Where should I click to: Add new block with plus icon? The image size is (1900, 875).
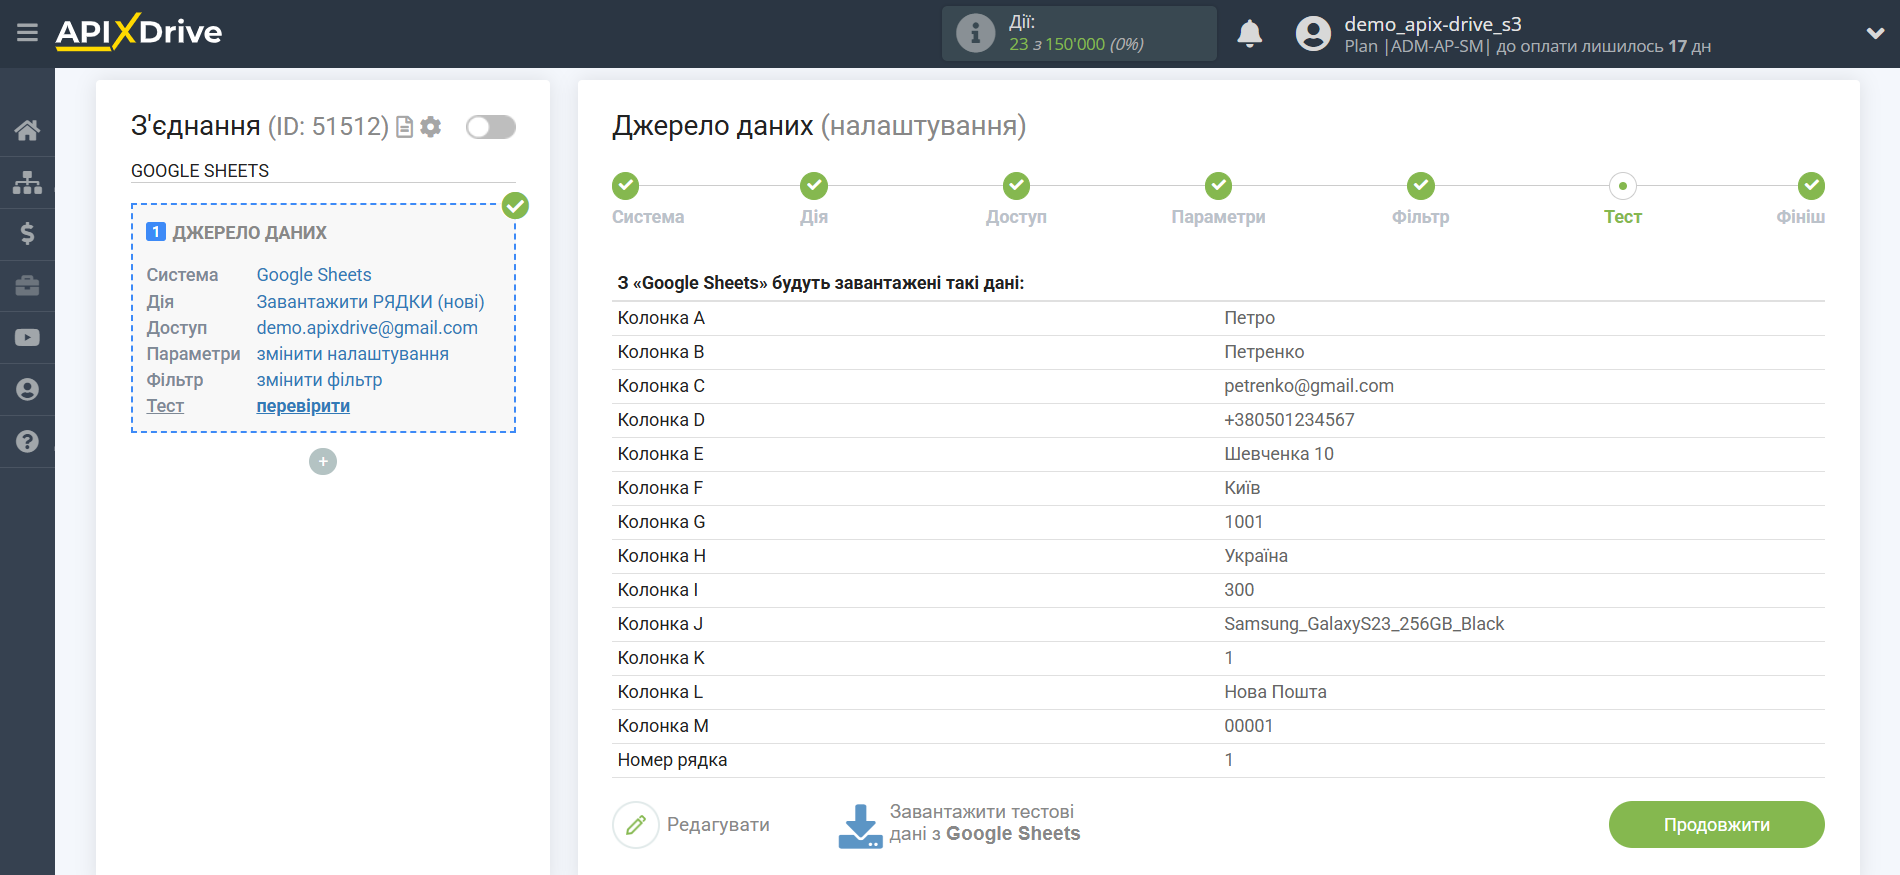(323, 461)
